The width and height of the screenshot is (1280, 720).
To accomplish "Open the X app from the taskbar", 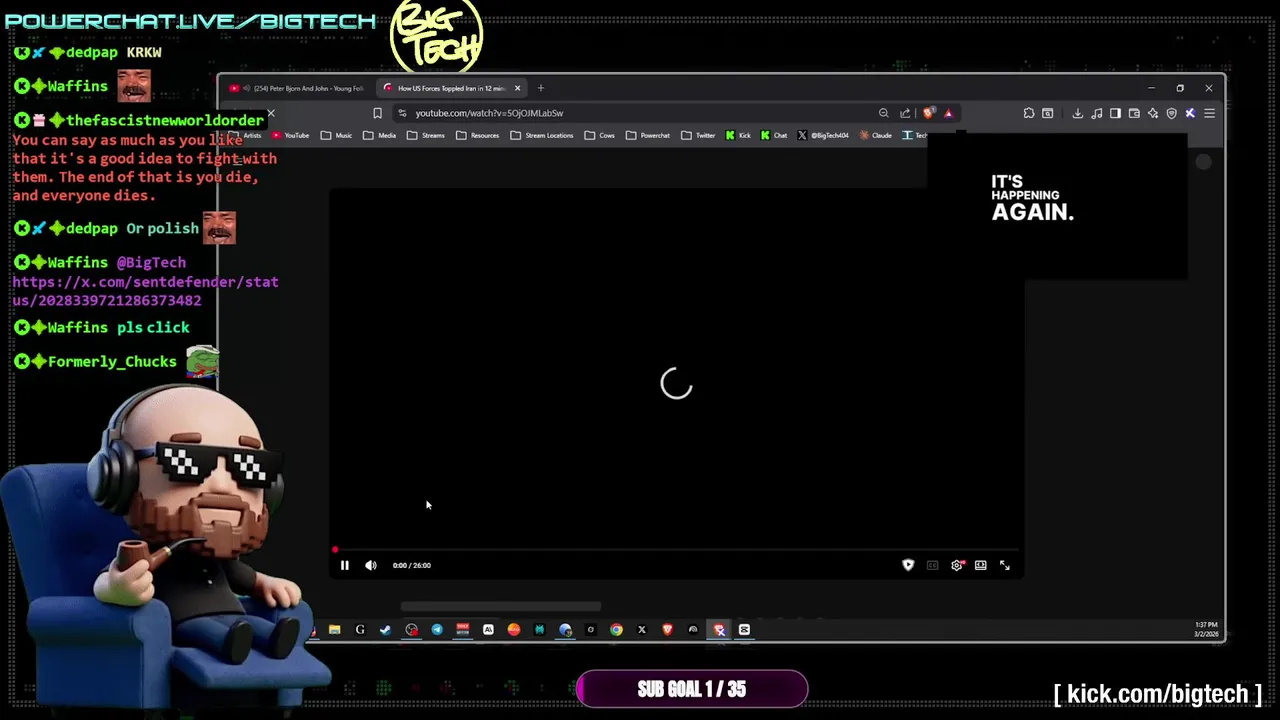I will (x=642, y=629).
